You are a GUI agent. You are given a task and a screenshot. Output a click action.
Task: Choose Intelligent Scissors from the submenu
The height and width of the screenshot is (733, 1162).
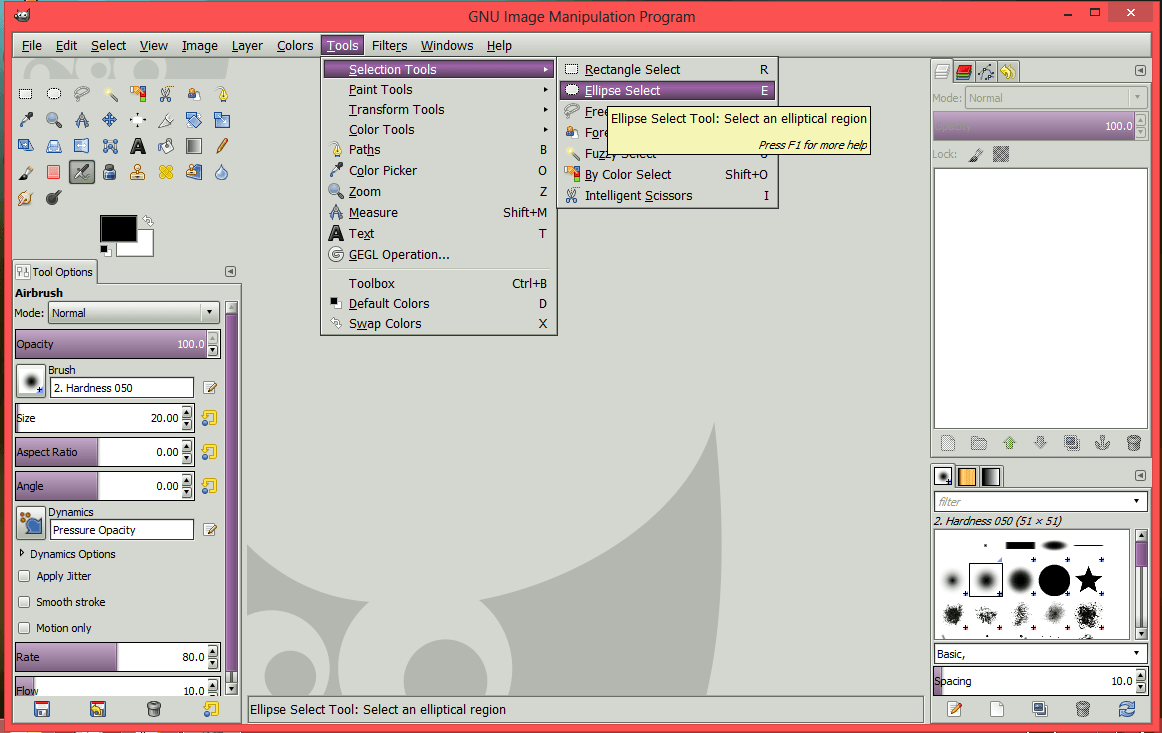[x=667, y=196]
